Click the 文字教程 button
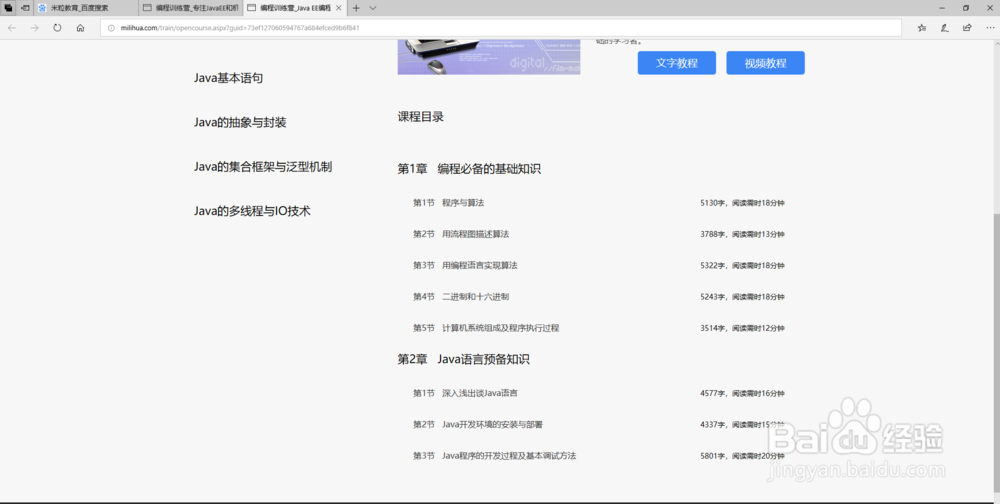This screenshot has width=1000, height=504. pos(677,63)
